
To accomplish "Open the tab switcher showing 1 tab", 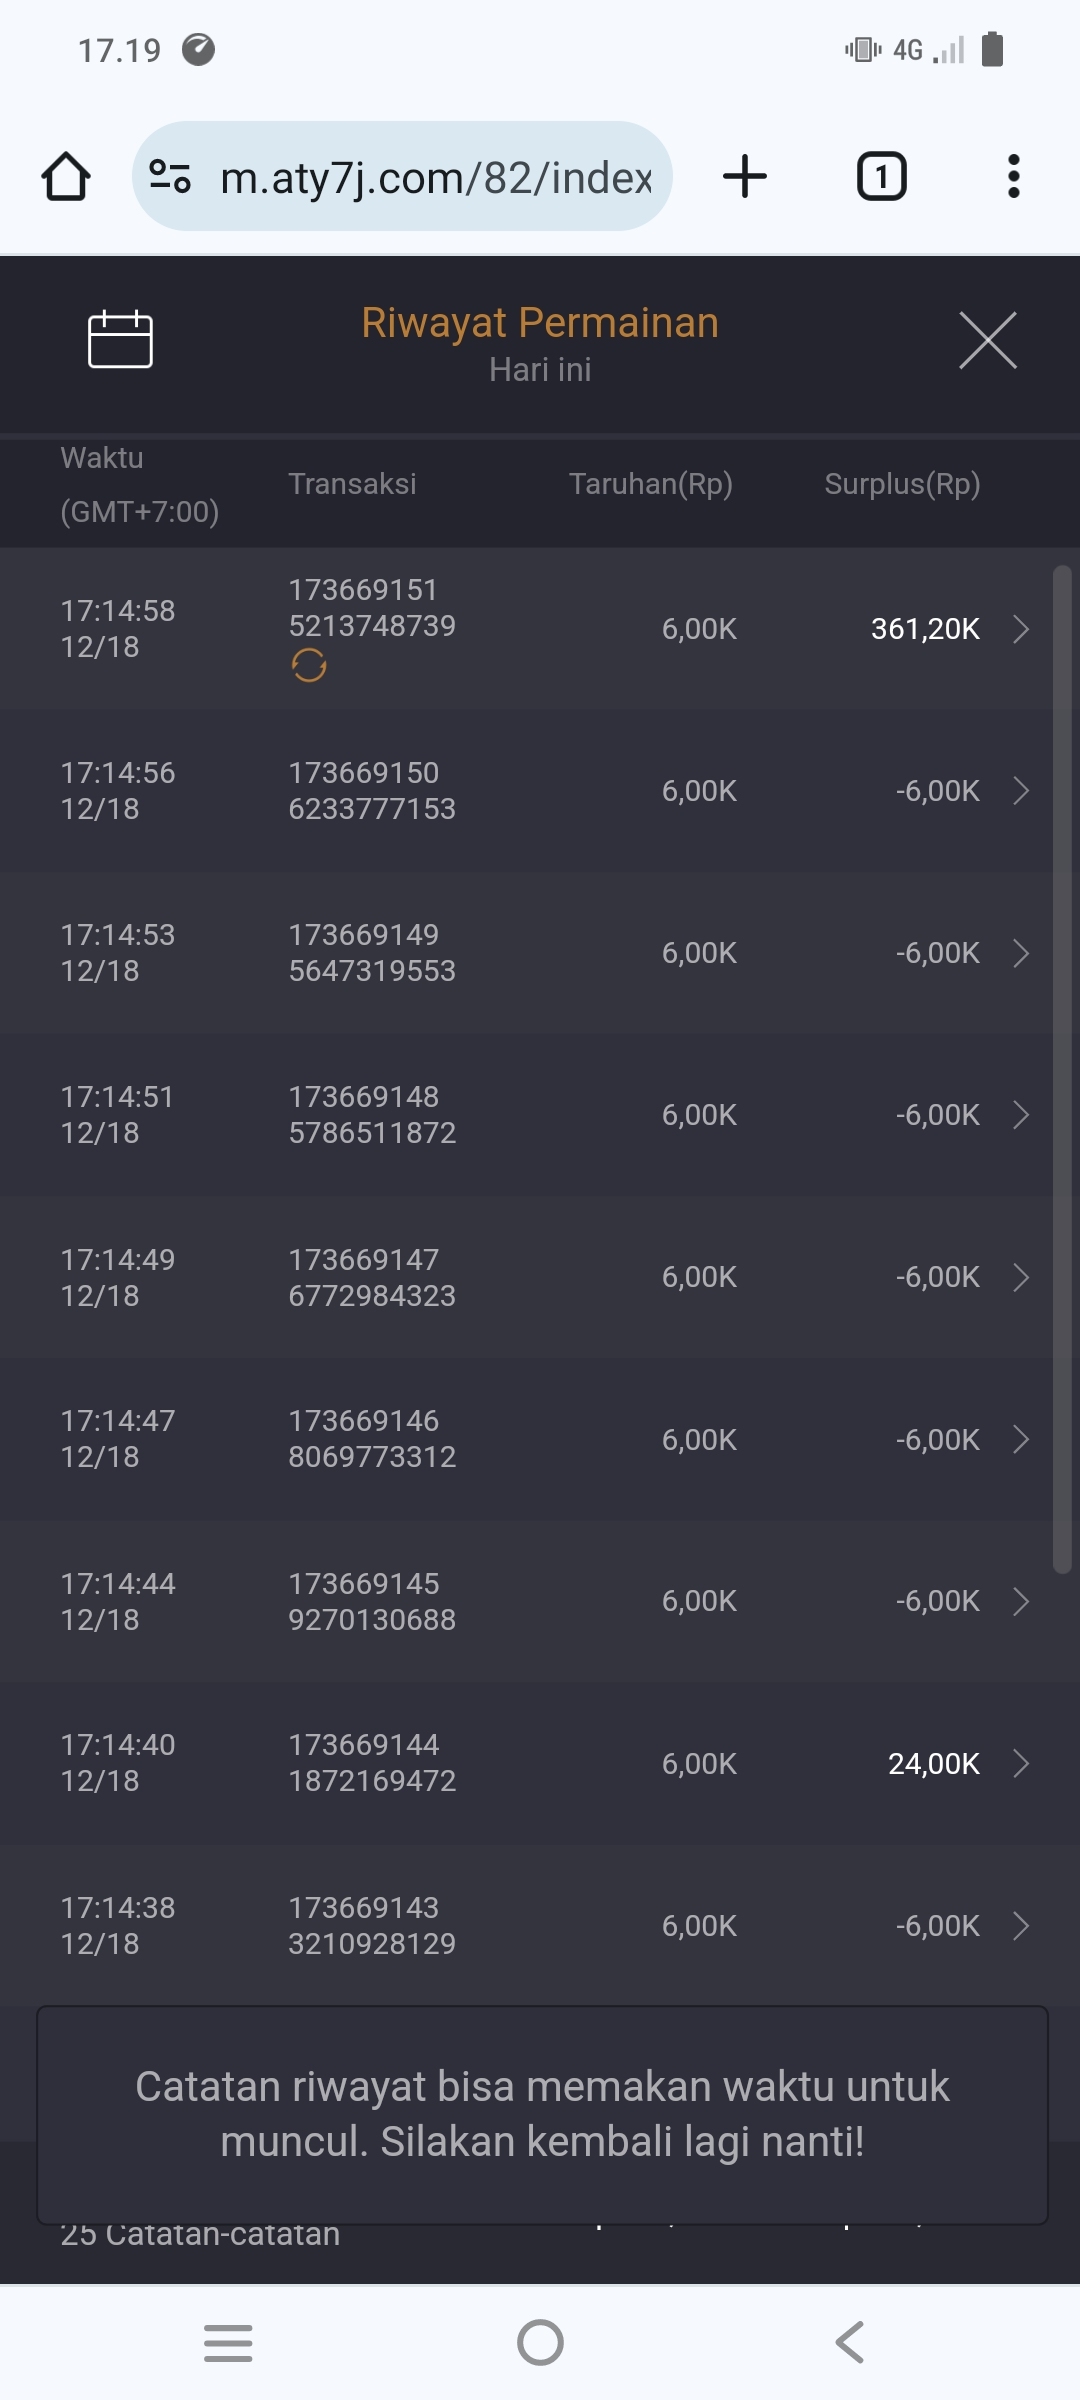I will (881, 177).
